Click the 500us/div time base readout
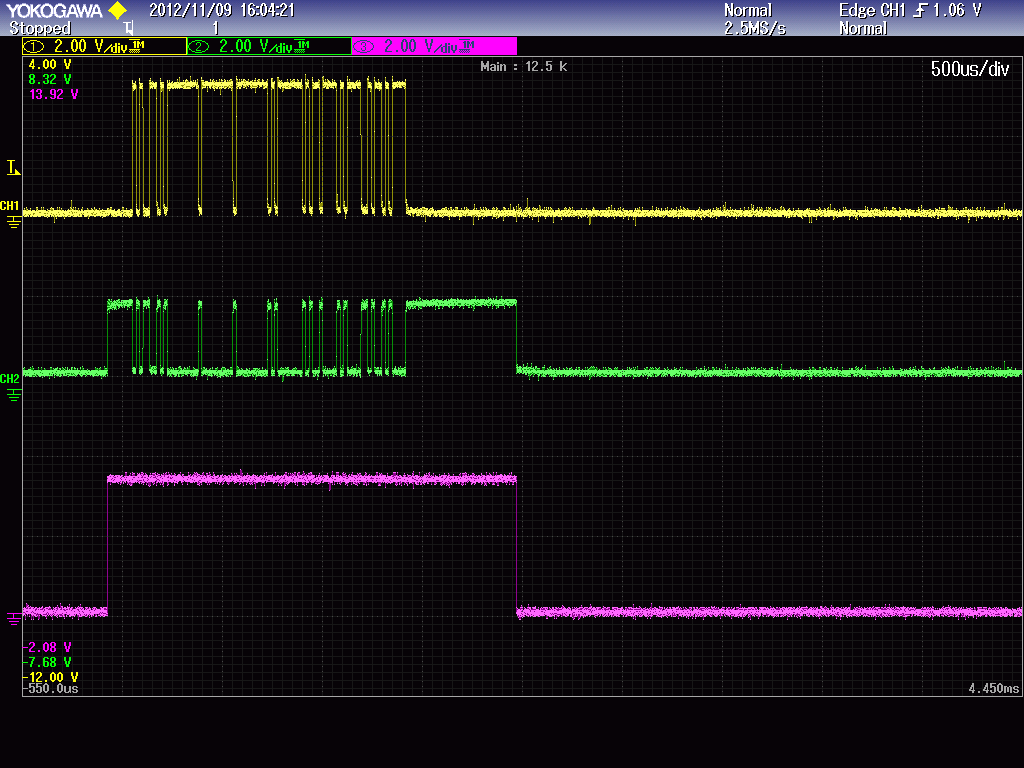 pyautogui.click(x=970, y=69)
